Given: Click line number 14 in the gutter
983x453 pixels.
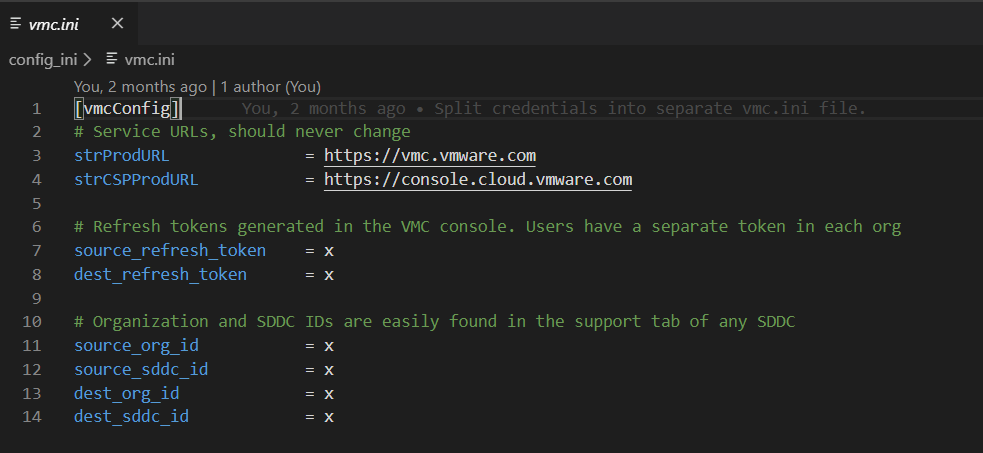Looking at the screenshot, I should (x=32, y=416).
